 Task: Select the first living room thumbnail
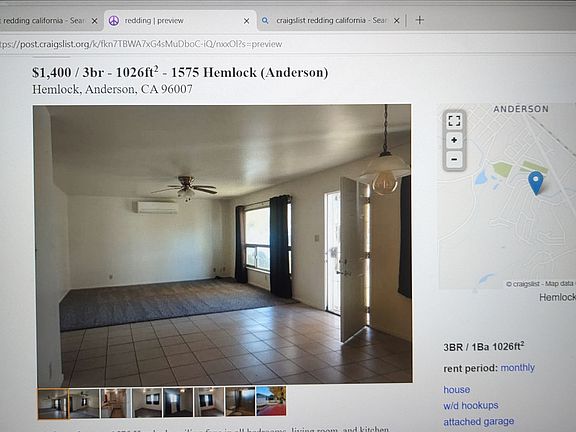coord(53,403)
